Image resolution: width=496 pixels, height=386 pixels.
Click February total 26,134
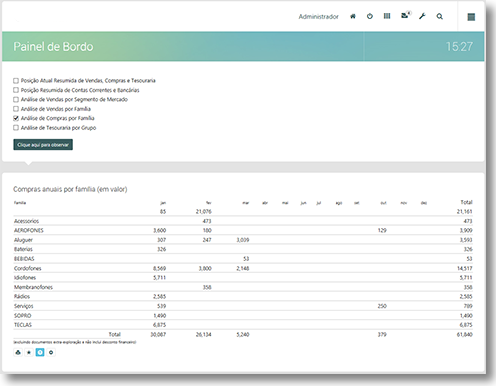(x=203, y=334)
